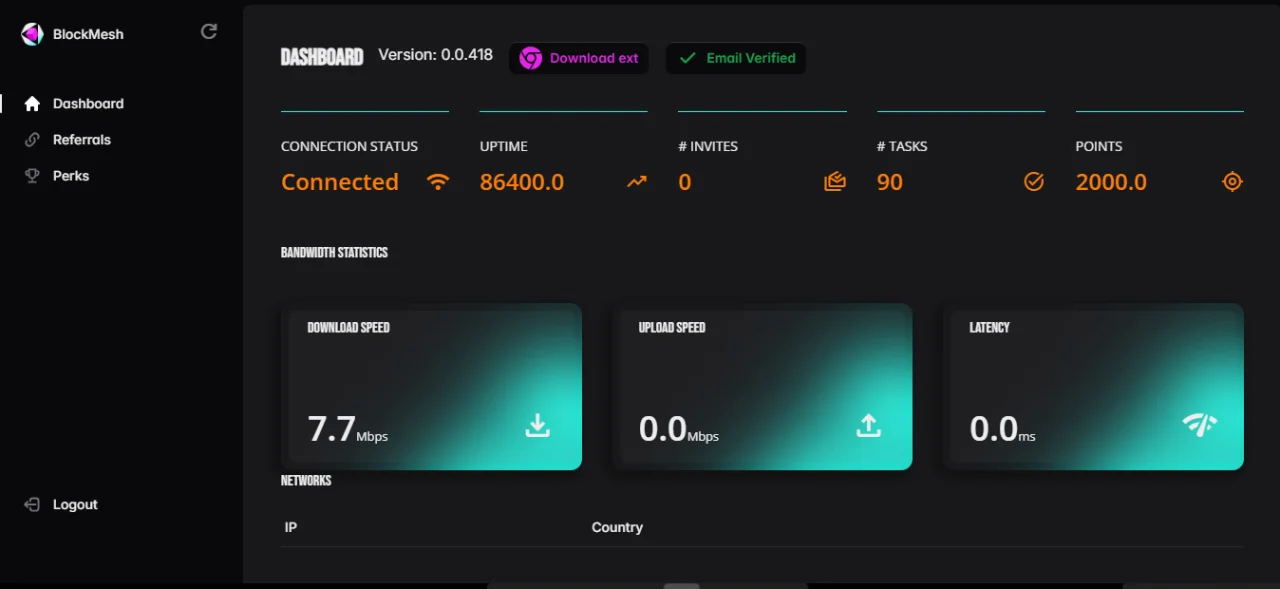This screenshot has width=1280, height=589.
Task: Click the NETWORKS heading
Action: click(306, 480)
